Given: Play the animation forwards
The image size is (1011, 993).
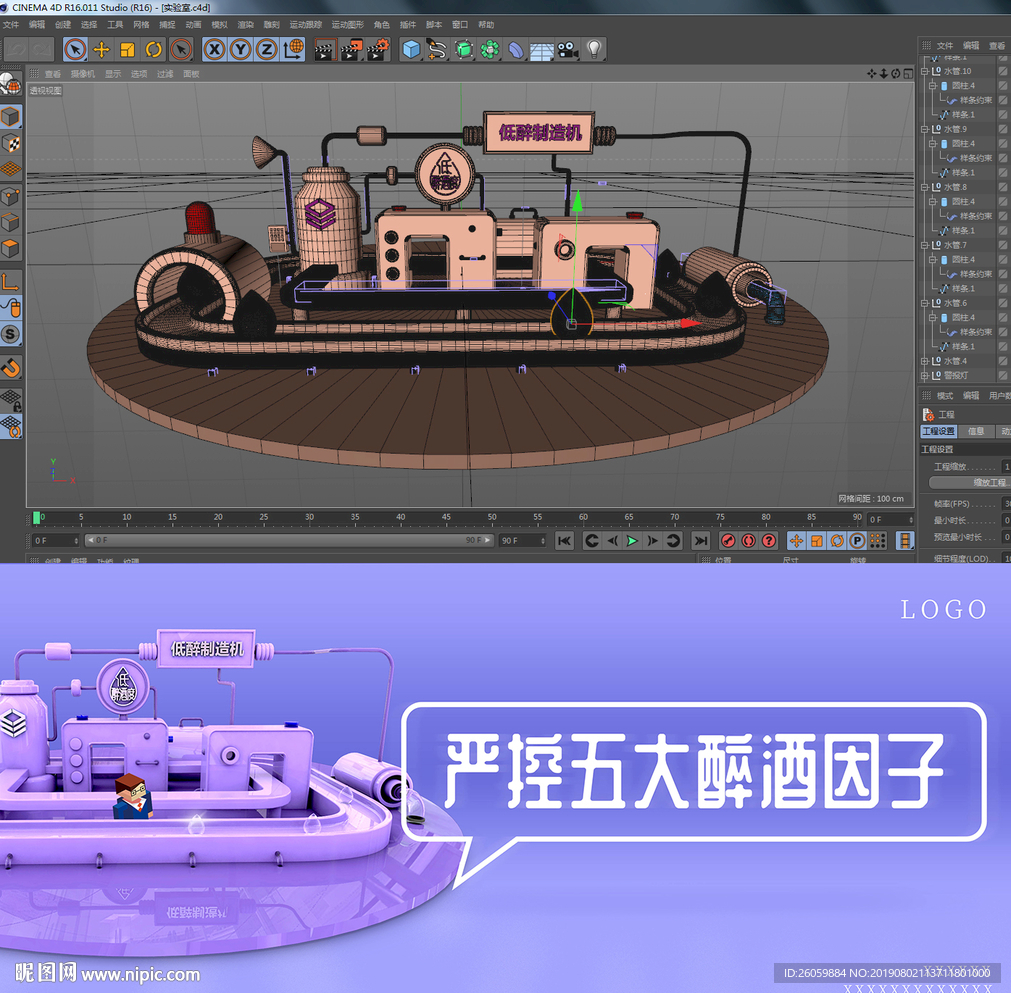Looking at the screenshot, I should point(632,540).
